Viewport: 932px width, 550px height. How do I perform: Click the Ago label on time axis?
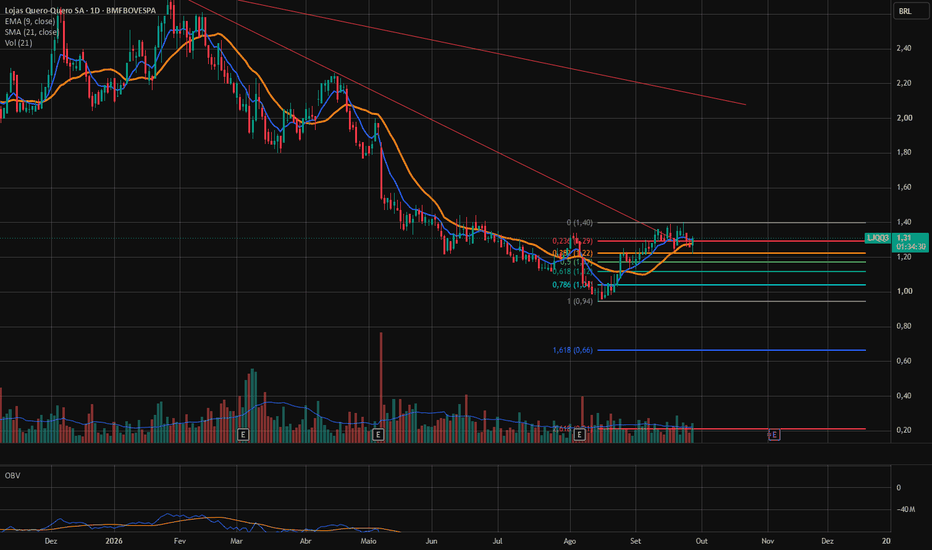(x=569, y=541)
